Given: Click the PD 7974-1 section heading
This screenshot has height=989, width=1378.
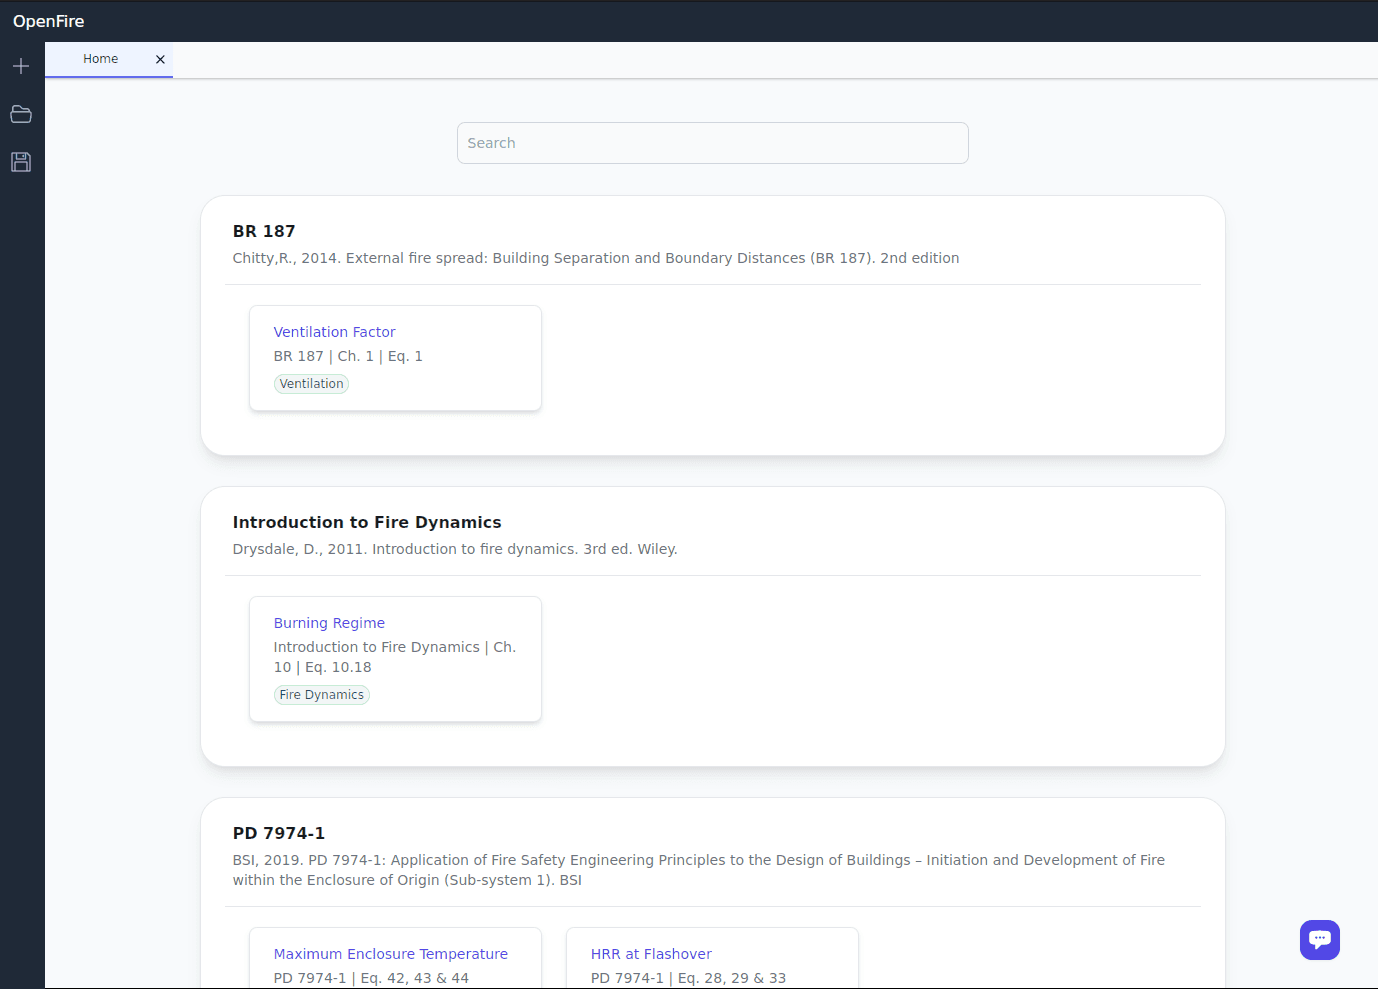Looking at the screenshot, I should coord(279,833).
